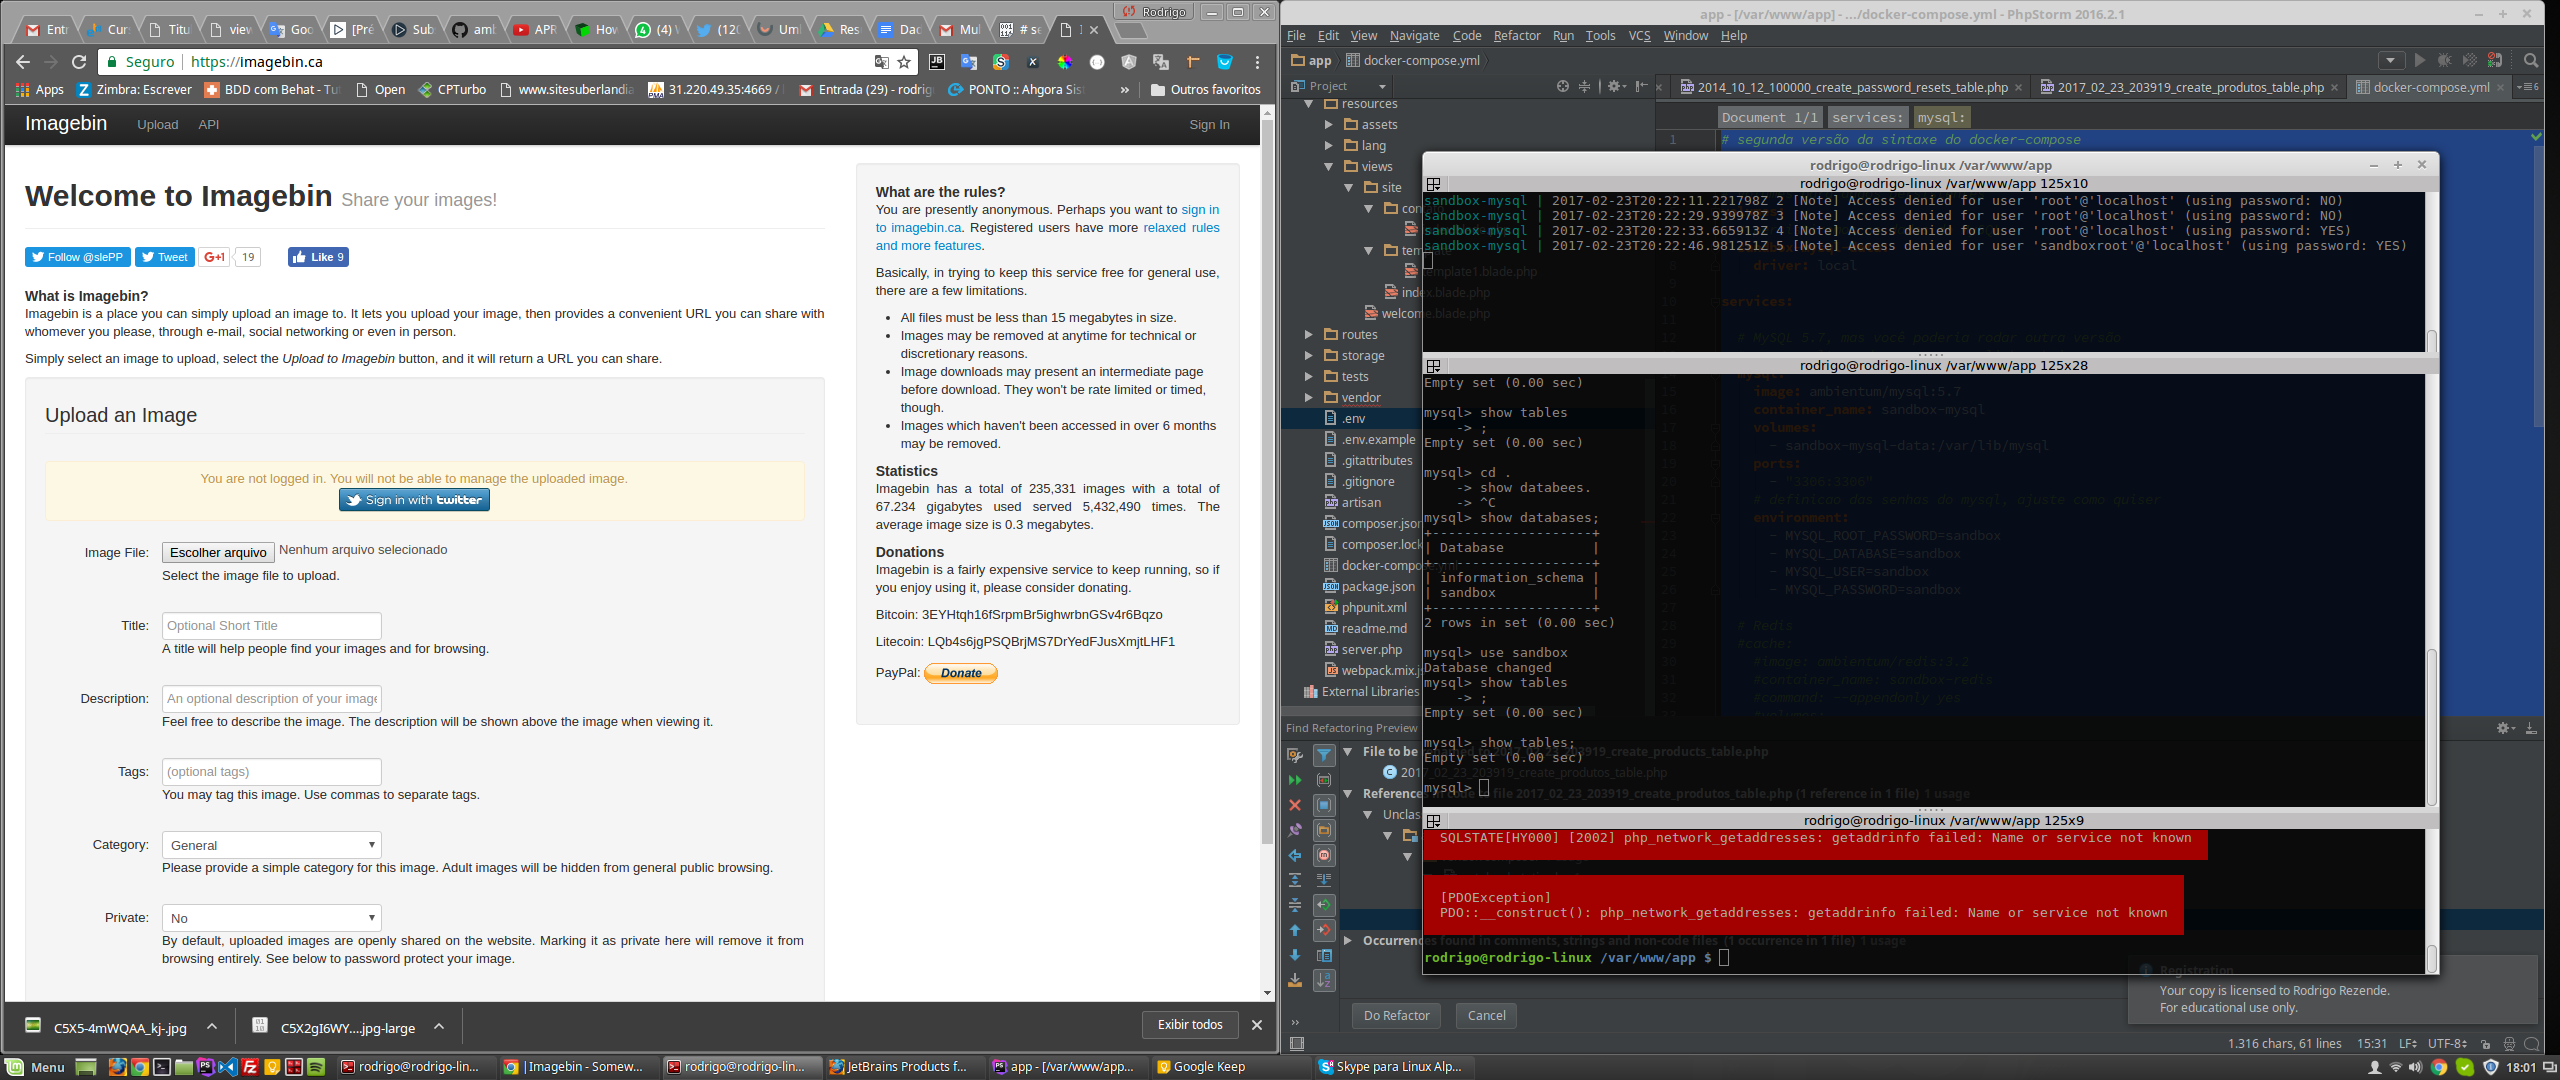Image resolution: width=2560 pixels, height=1080 pixels.
Task: Open the Search Everywhere magnifier icon
Action: [2531, 61]
